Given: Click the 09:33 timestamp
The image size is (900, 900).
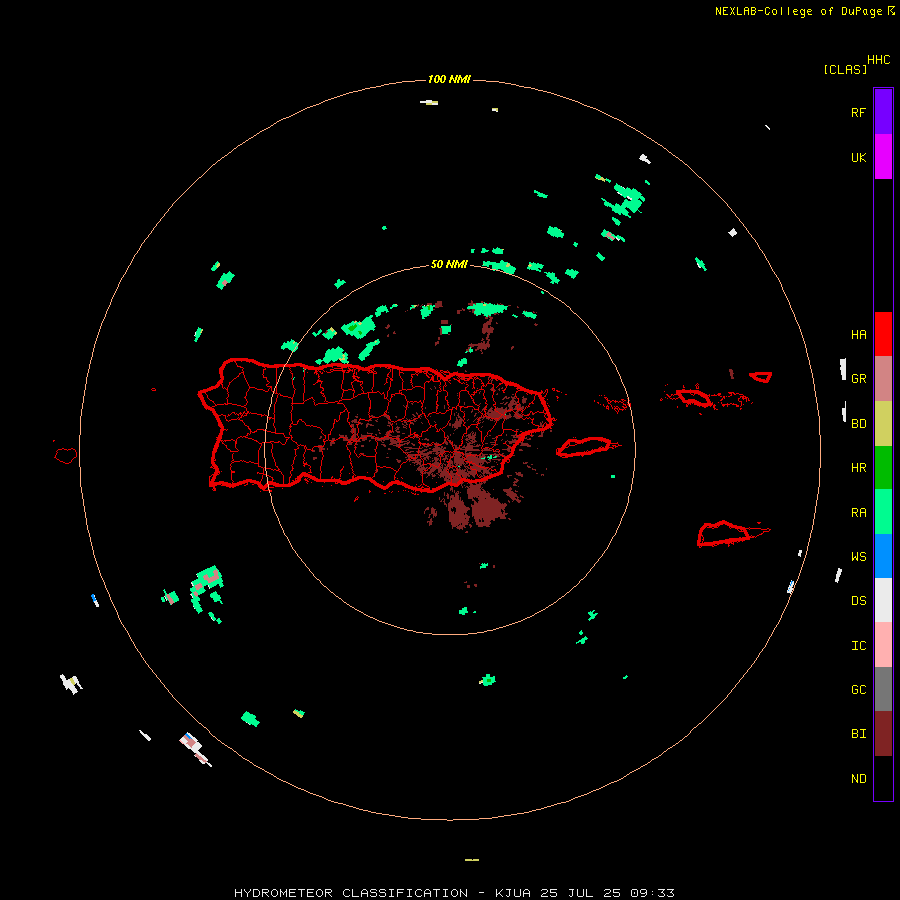Looking at the screenshot, I should tap(652, 893).
